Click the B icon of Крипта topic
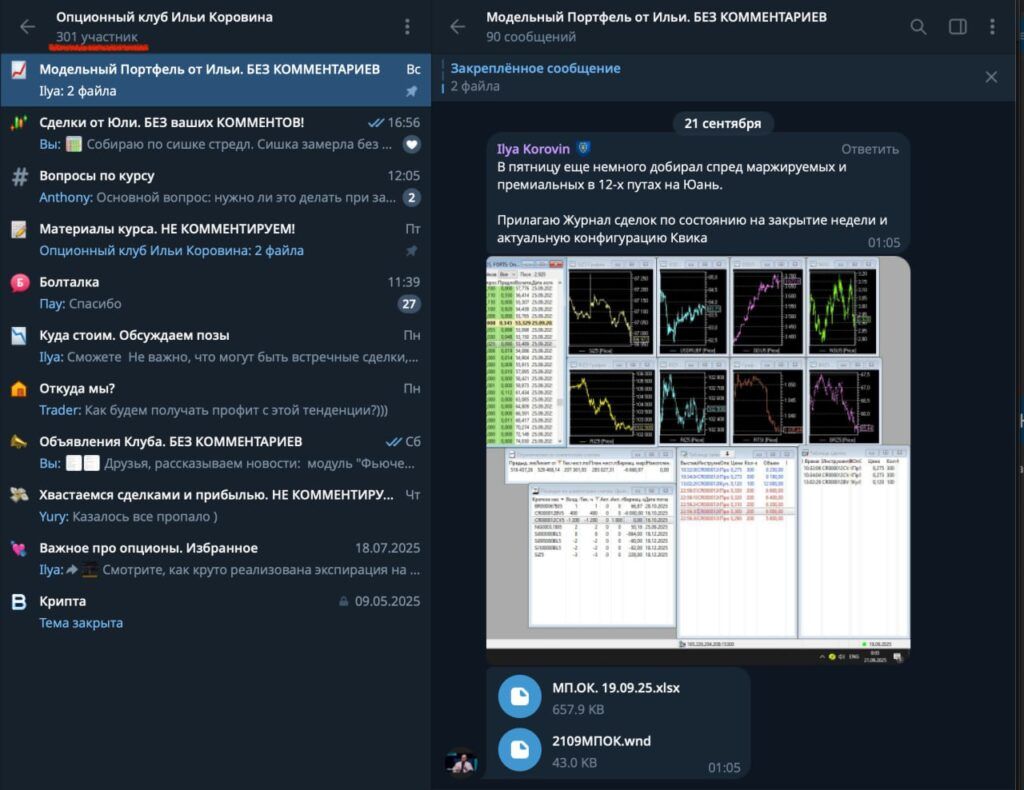This screenshot has height=790, width=1024. [x=19, y=602]
